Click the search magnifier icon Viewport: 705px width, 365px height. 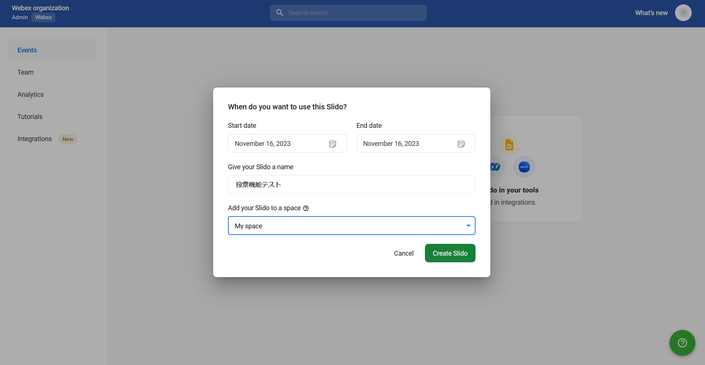280,13
